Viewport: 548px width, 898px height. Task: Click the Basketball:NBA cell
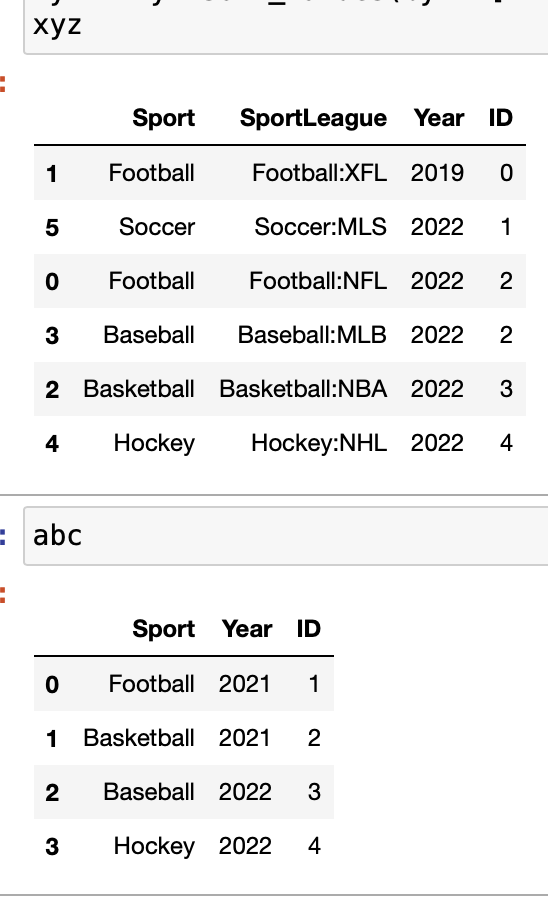(x=303, y=389)
